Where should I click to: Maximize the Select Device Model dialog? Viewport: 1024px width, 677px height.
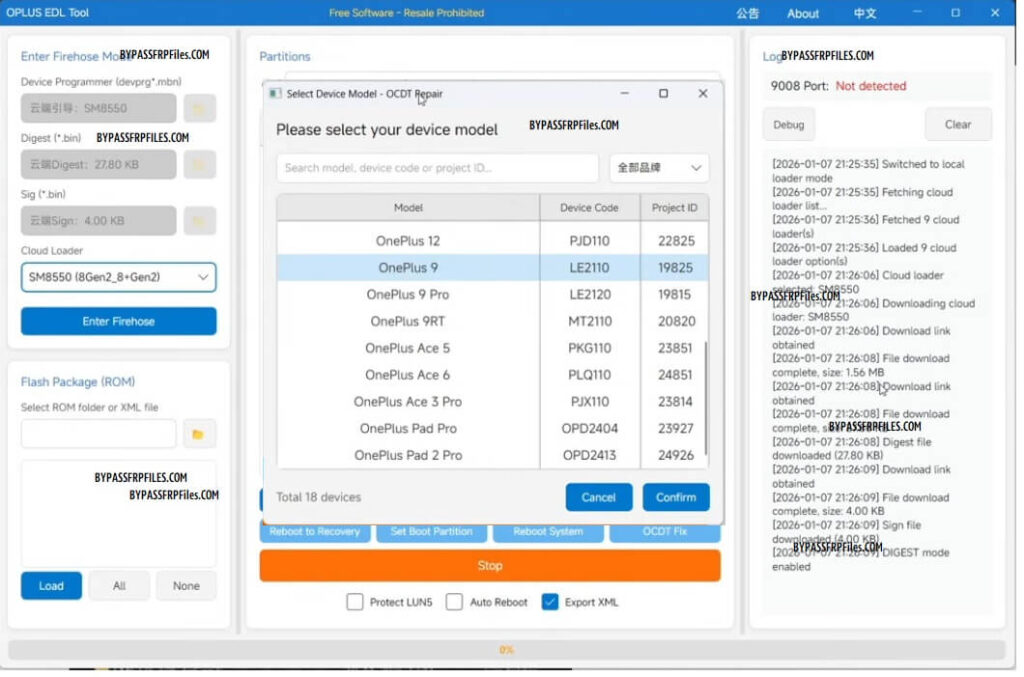pos(664,93)
